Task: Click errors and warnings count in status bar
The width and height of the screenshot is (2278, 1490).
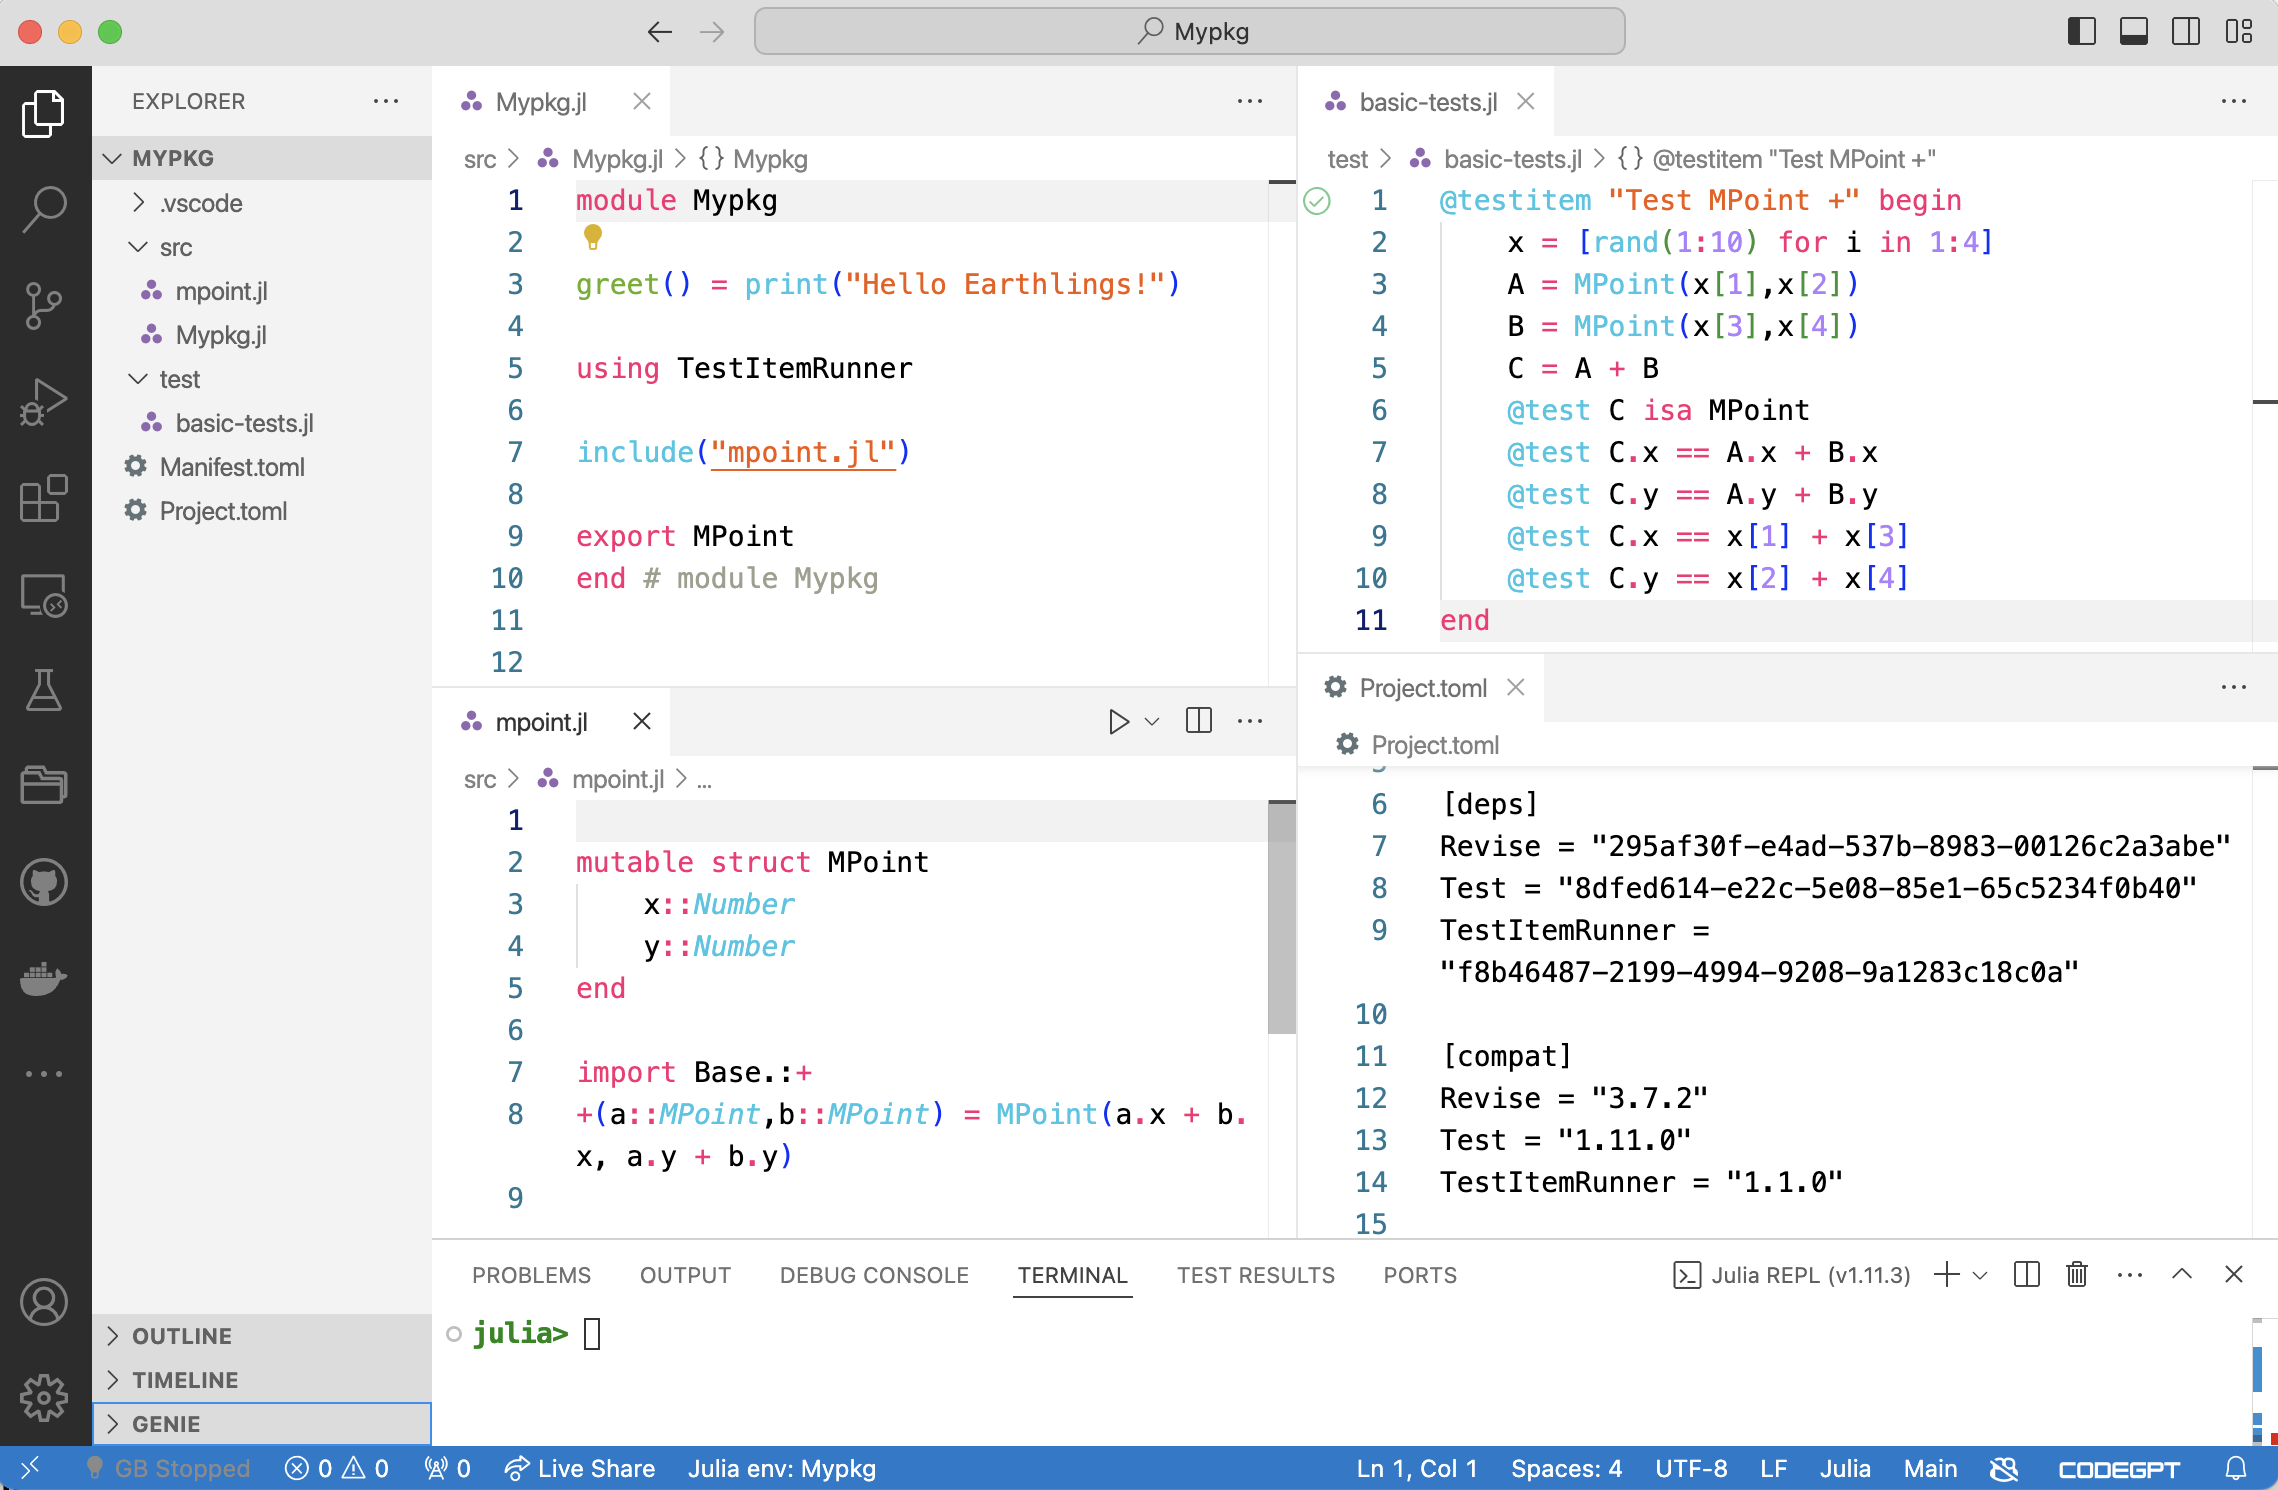Action: 337,1468
